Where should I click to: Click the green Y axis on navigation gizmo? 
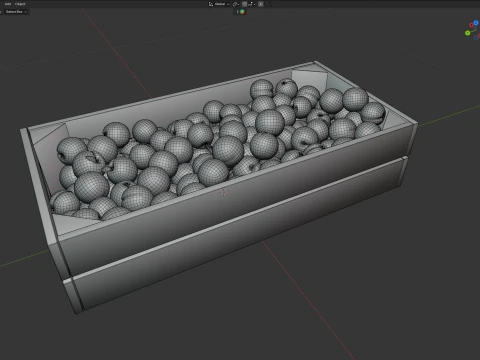coord(467,33)
